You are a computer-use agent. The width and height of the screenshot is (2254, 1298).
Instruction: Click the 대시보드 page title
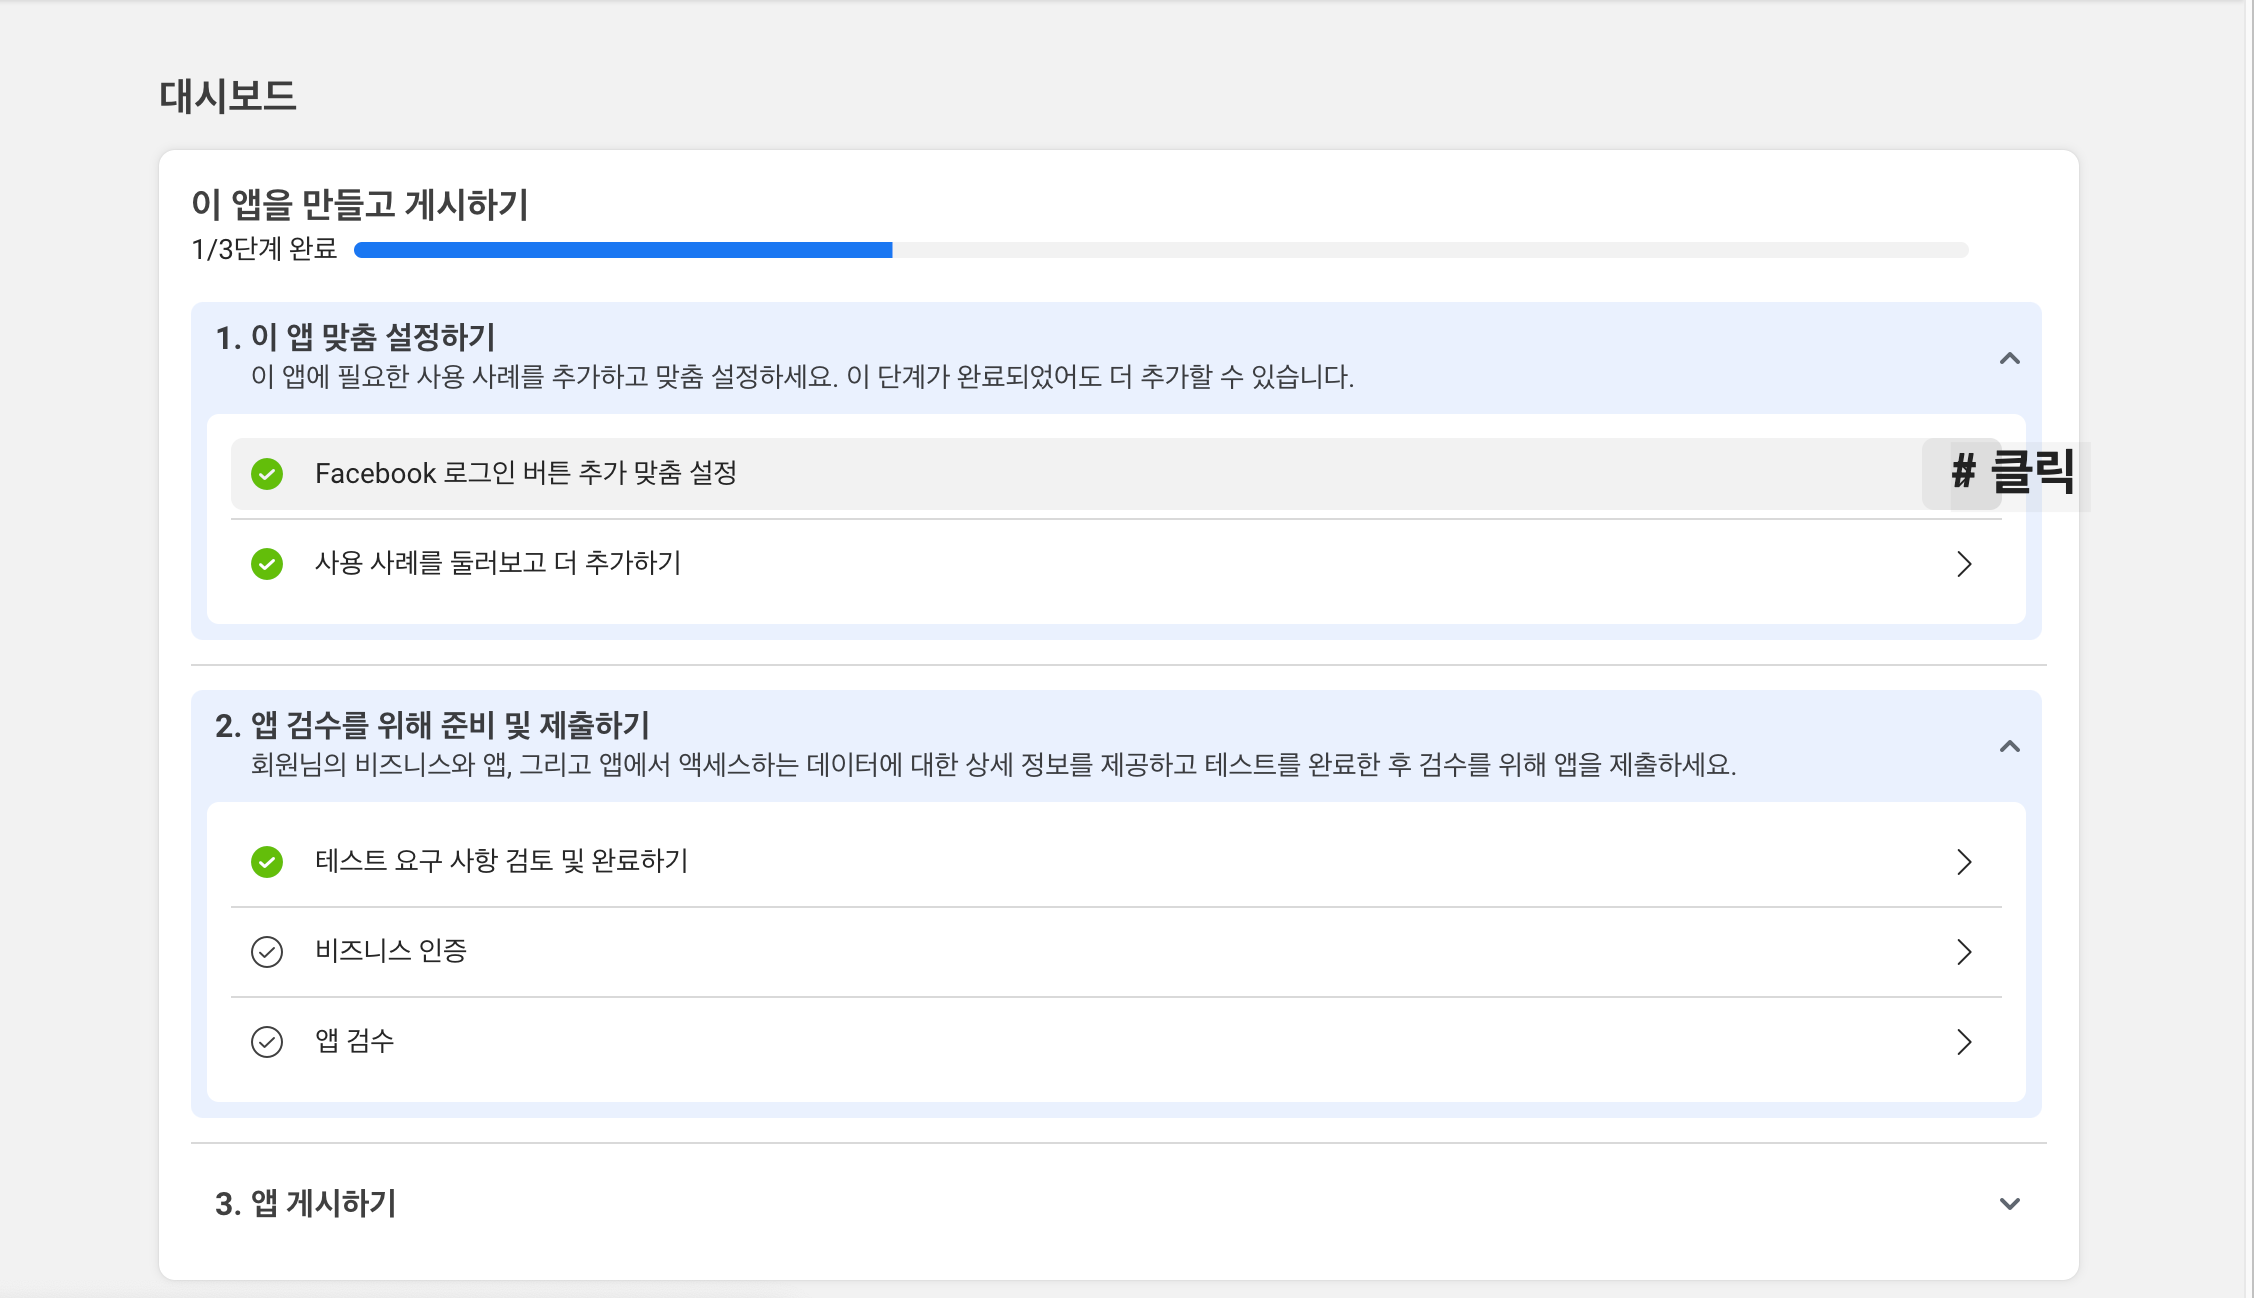228,96
